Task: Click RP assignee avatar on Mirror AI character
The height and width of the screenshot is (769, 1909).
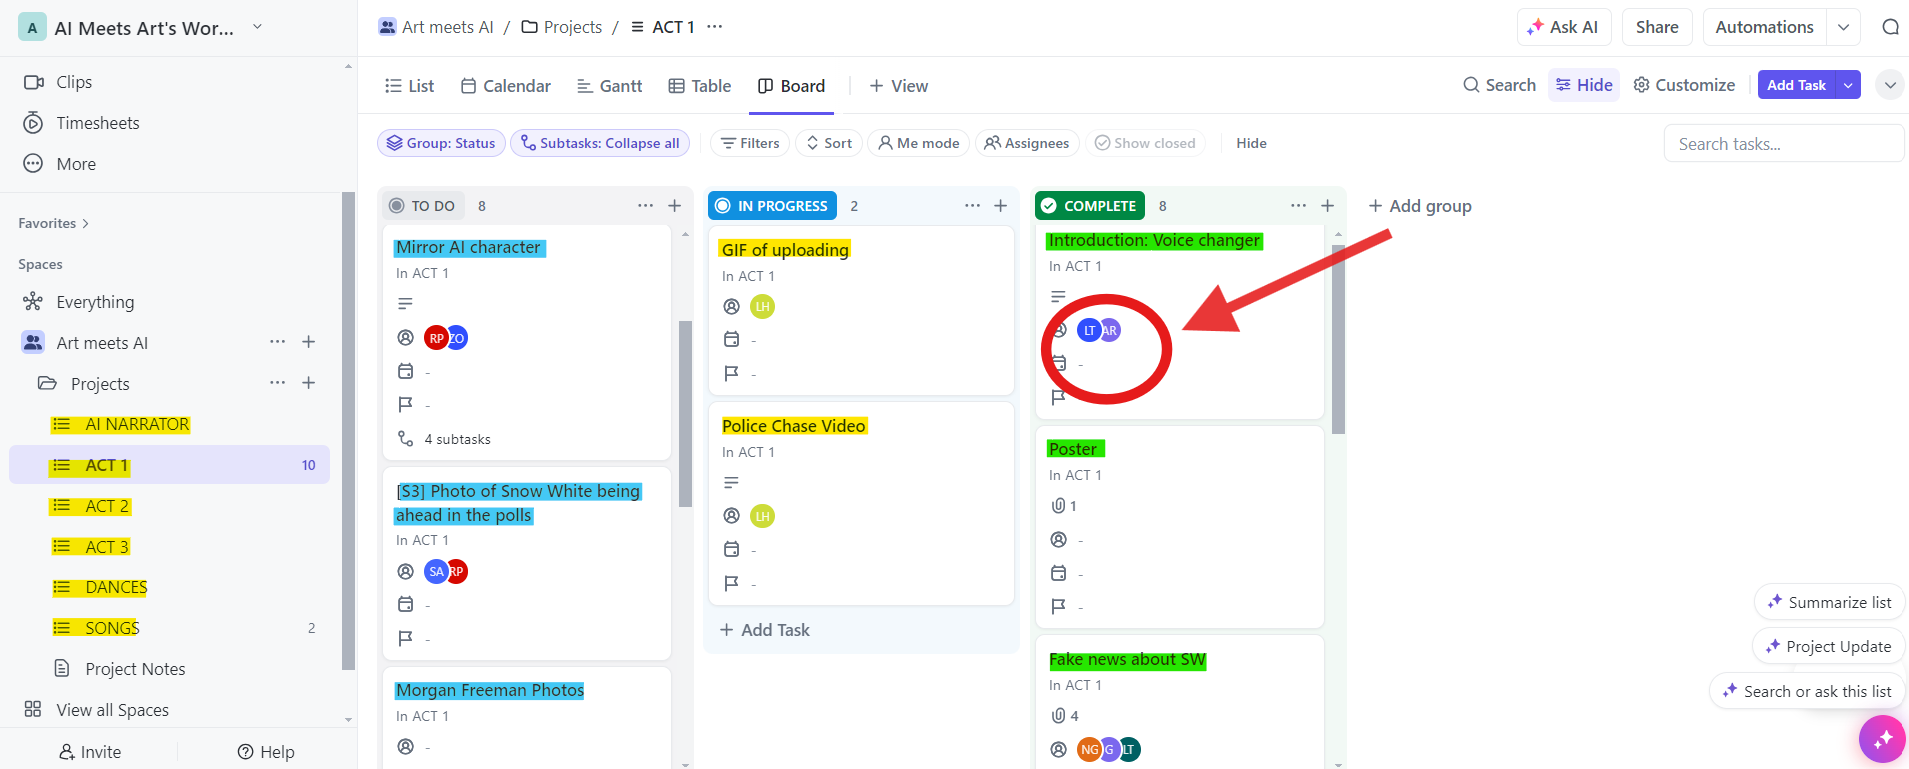Action: [436, 338]
